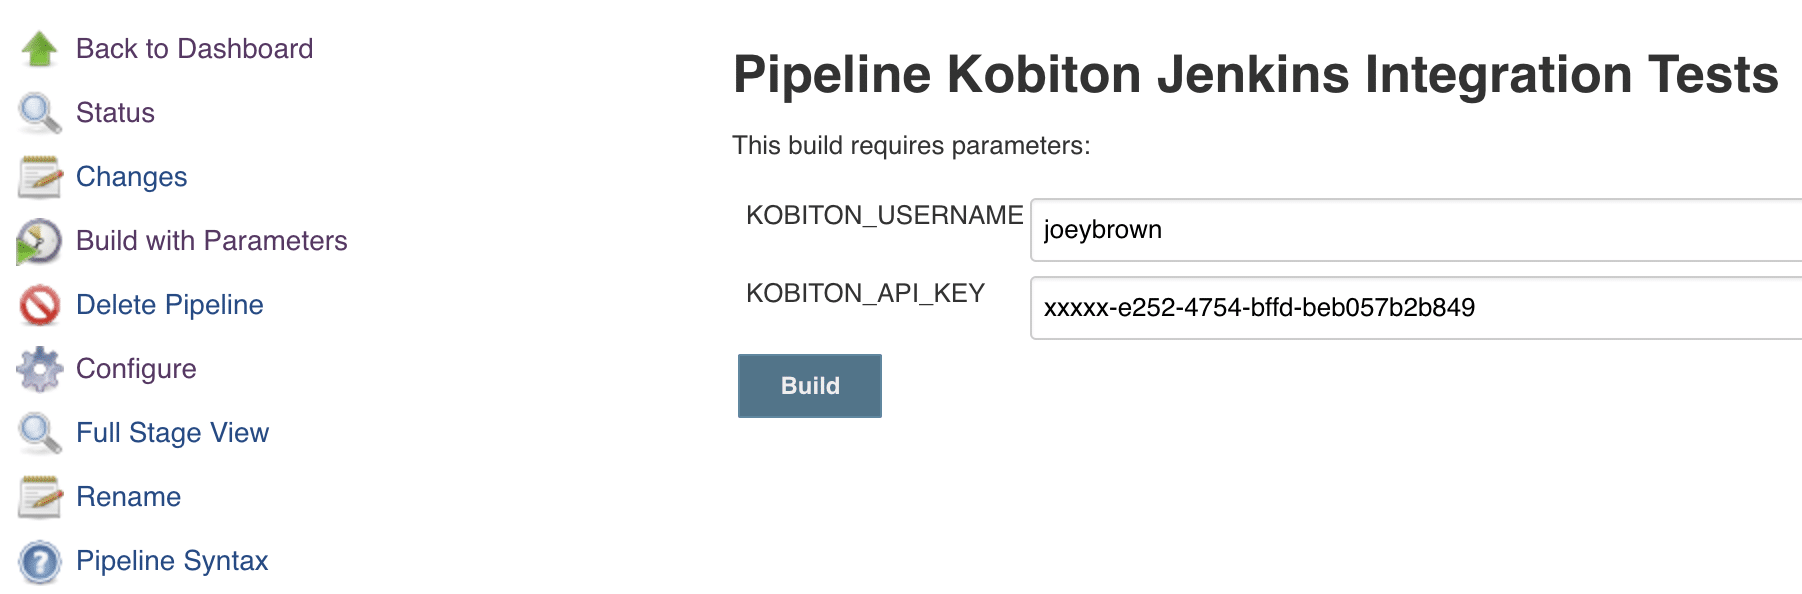This screenshot has width=1802, height=594.
Task: Open the Full Stage View link
Action: [172, 433]
